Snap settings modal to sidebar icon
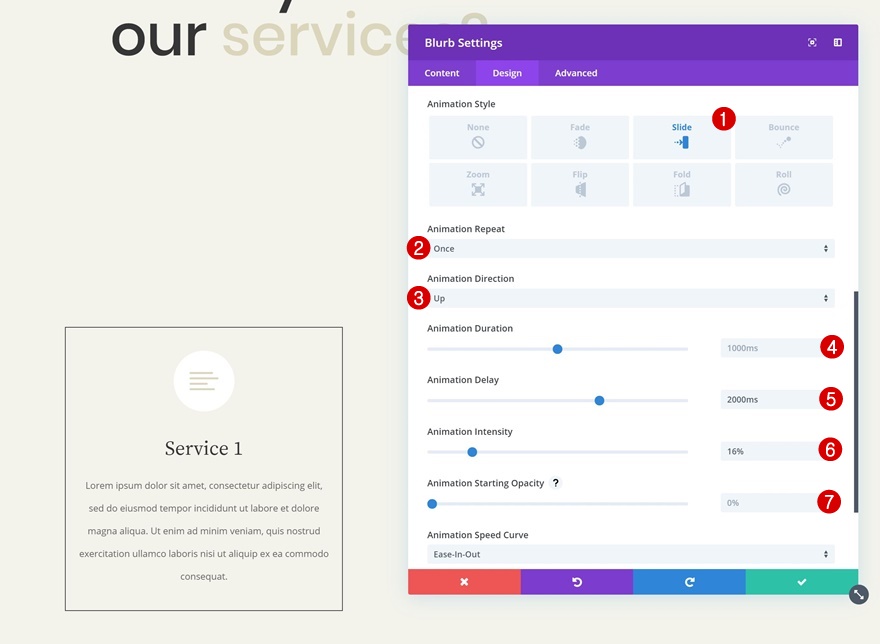 (837, 43)
